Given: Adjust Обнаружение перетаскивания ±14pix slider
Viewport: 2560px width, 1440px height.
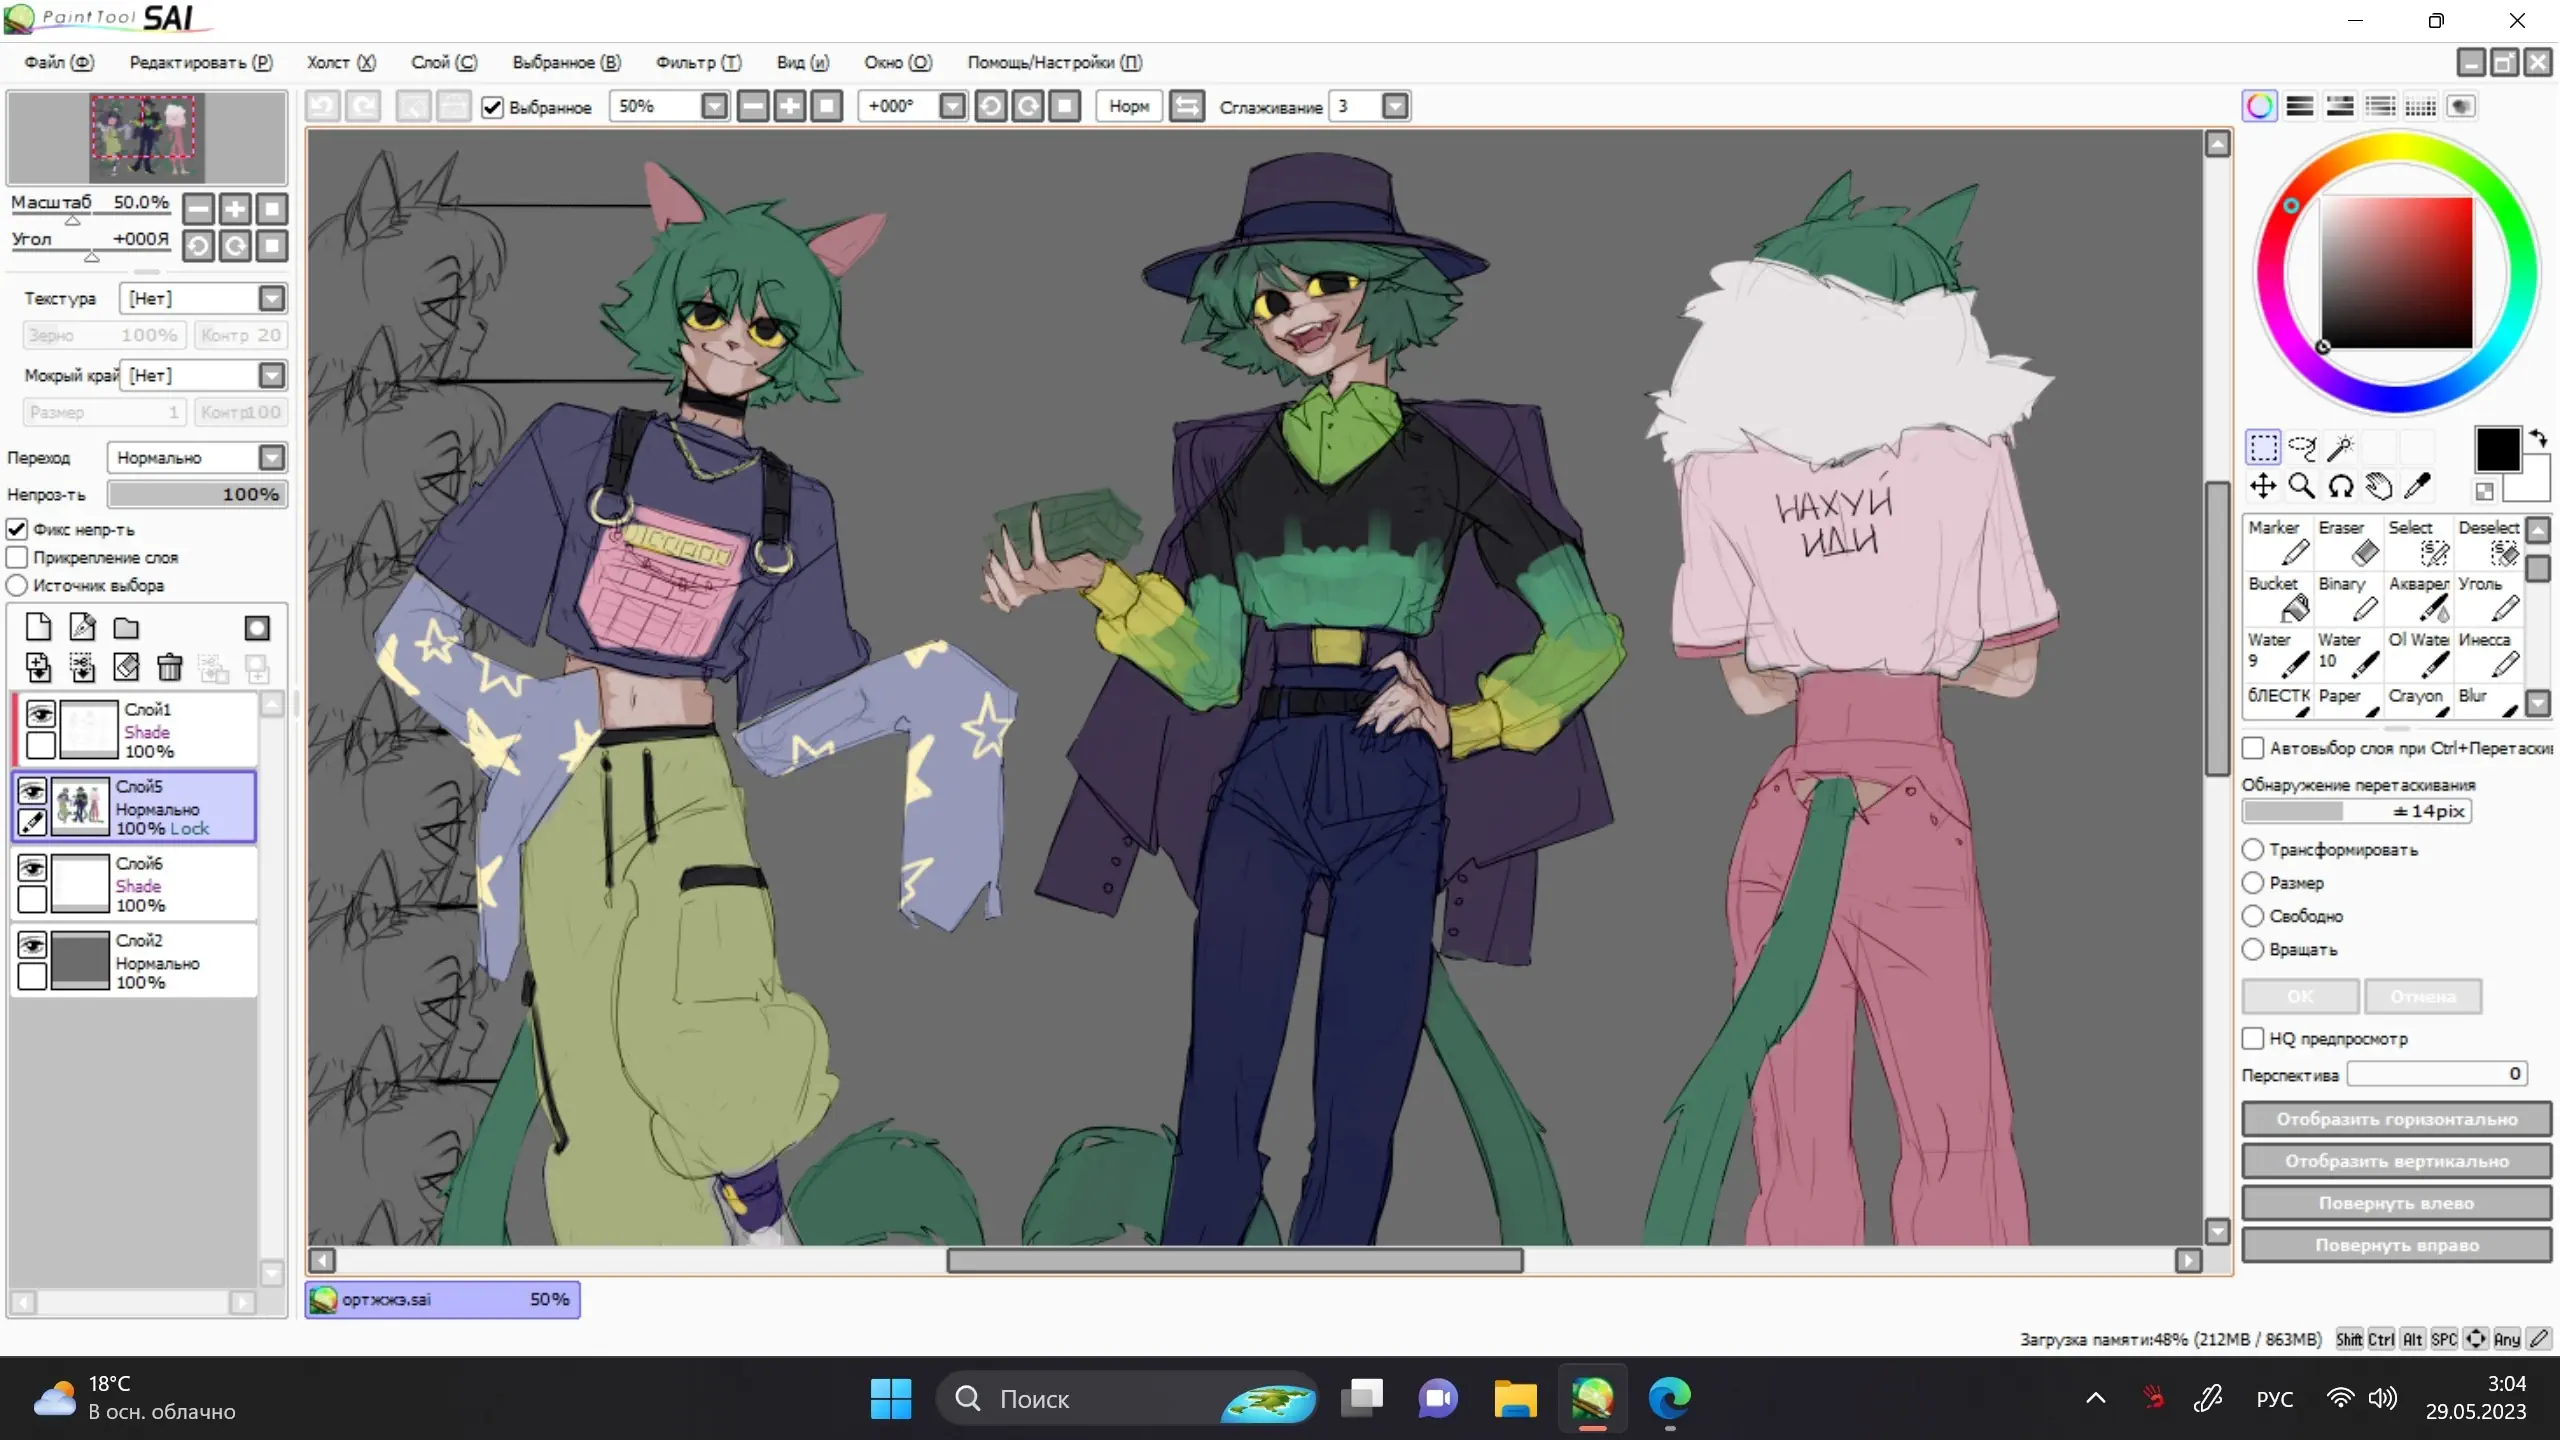Looking at the screenshot, I should point(2356,811).
